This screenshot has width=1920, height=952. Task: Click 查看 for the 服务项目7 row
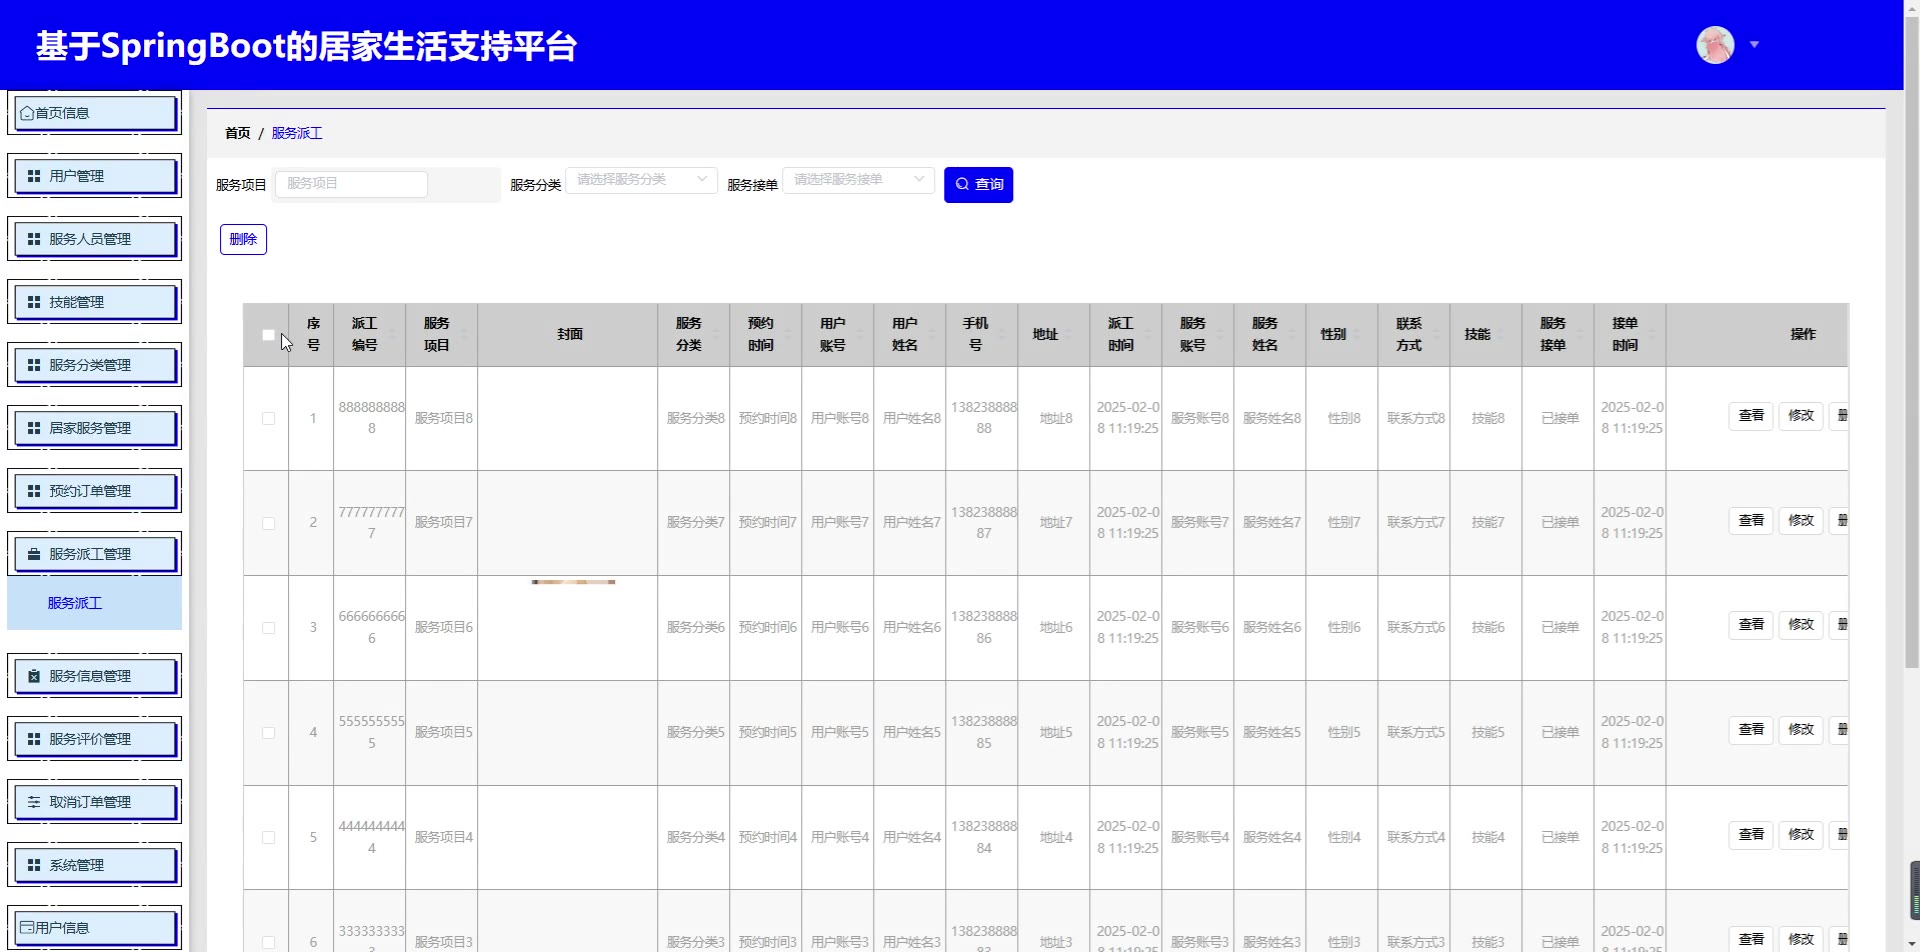pos(1751,521)
